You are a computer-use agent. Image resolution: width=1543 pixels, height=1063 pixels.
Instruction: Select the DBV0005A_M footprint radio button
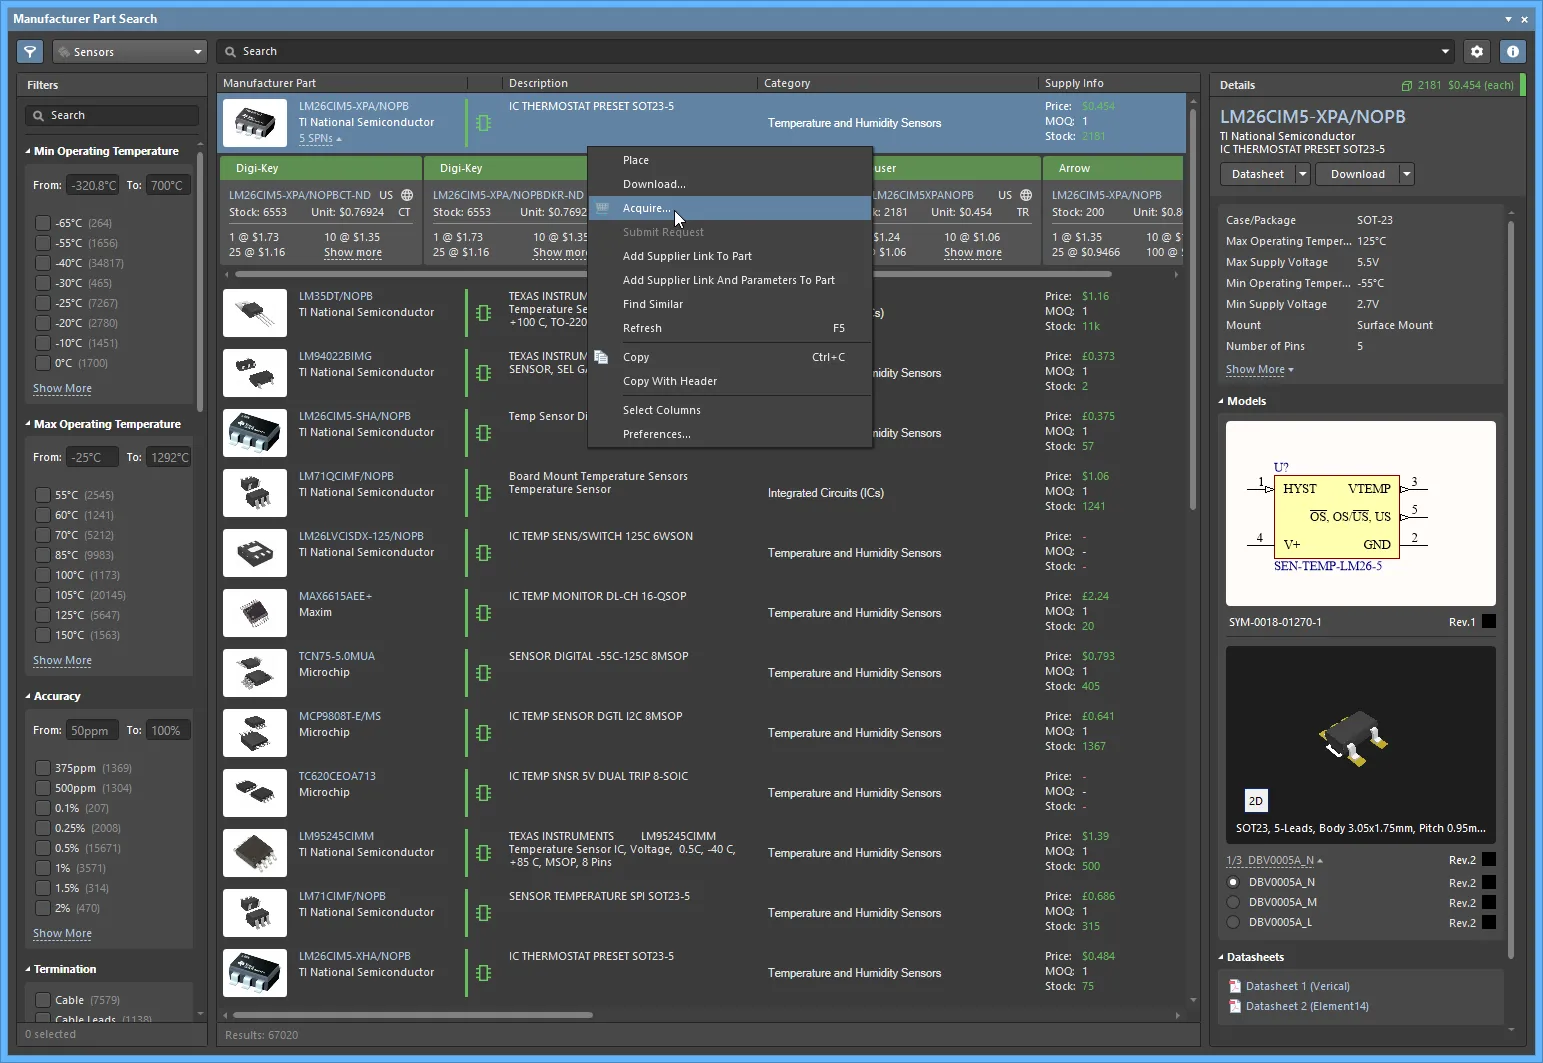pos(1233,902)
